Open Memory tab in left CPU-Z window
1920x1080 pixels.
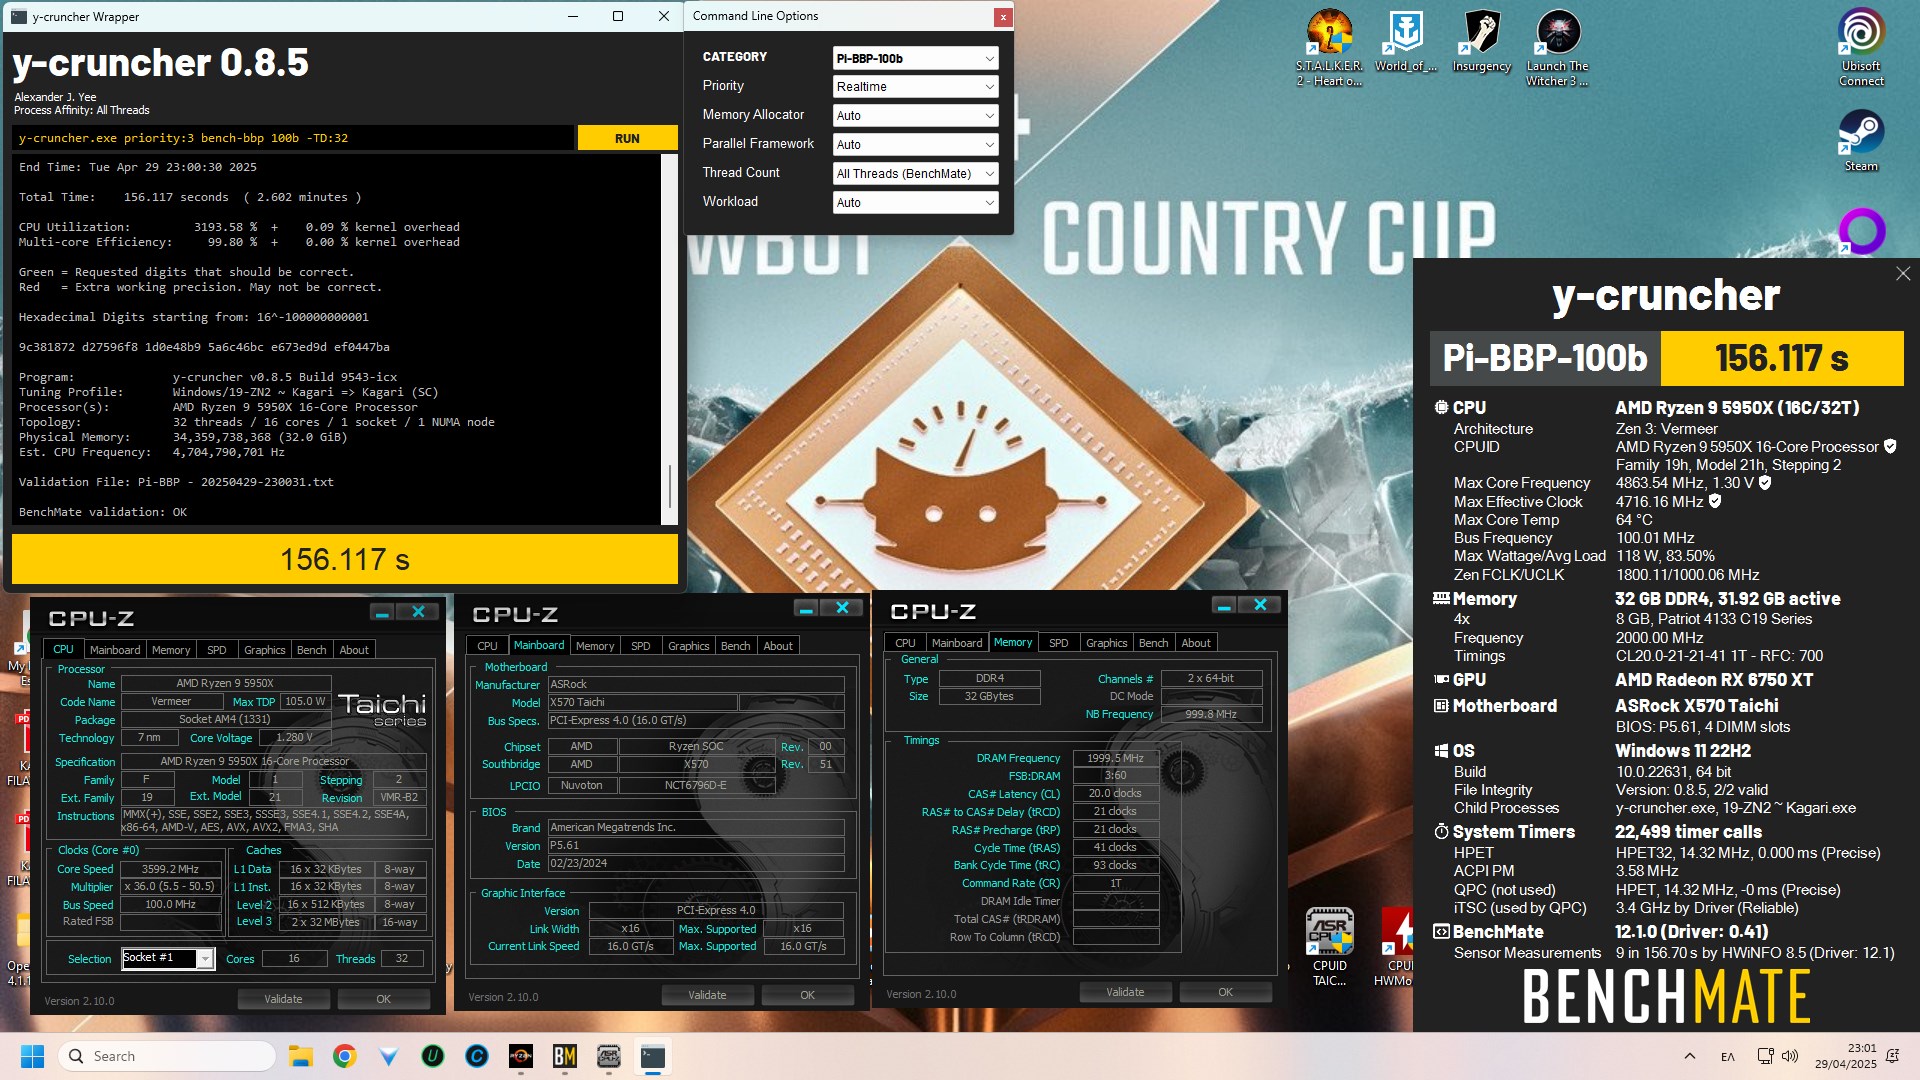tap(171, 650)
